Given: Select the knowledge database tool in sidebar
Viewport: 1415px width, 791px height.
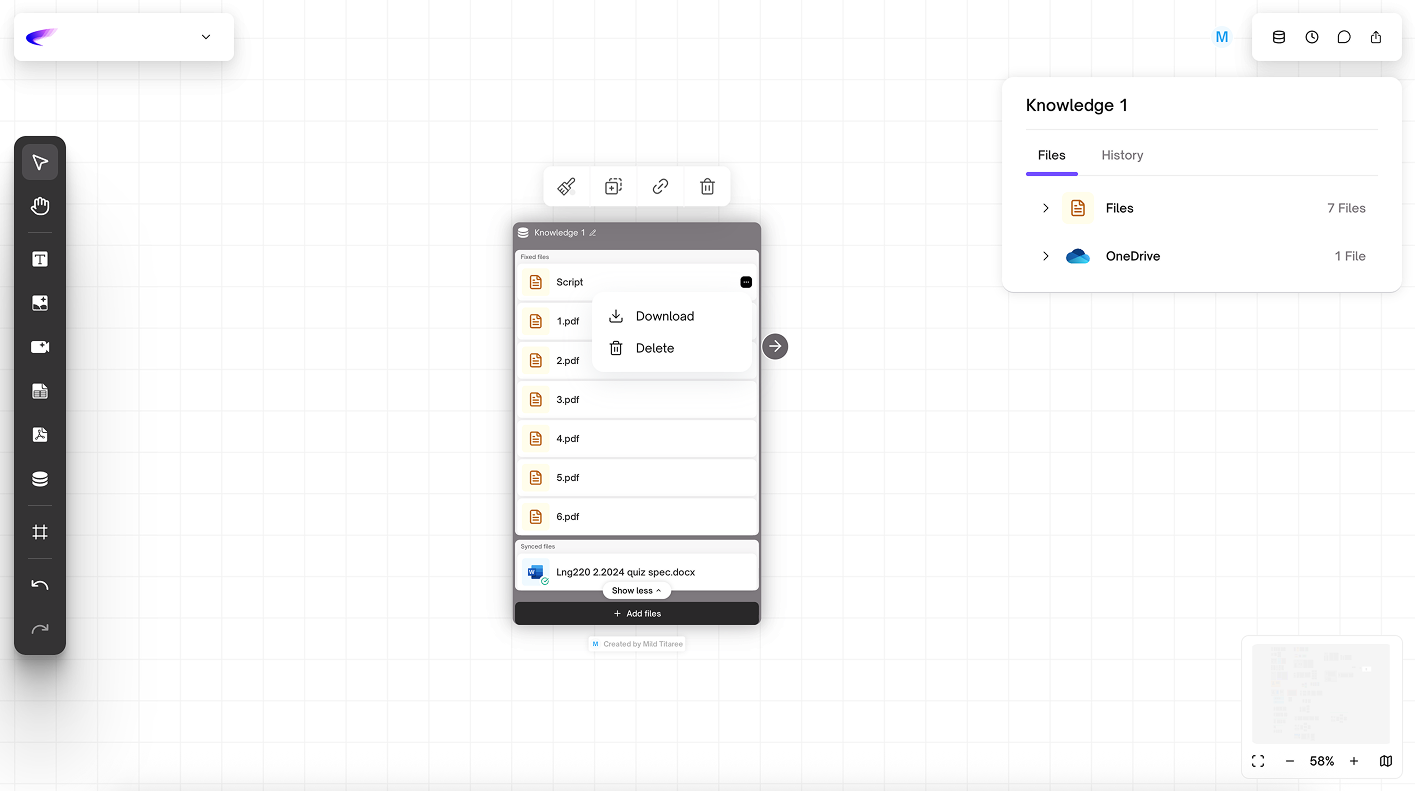Looking at the screenshot, I should coord(40,479).
